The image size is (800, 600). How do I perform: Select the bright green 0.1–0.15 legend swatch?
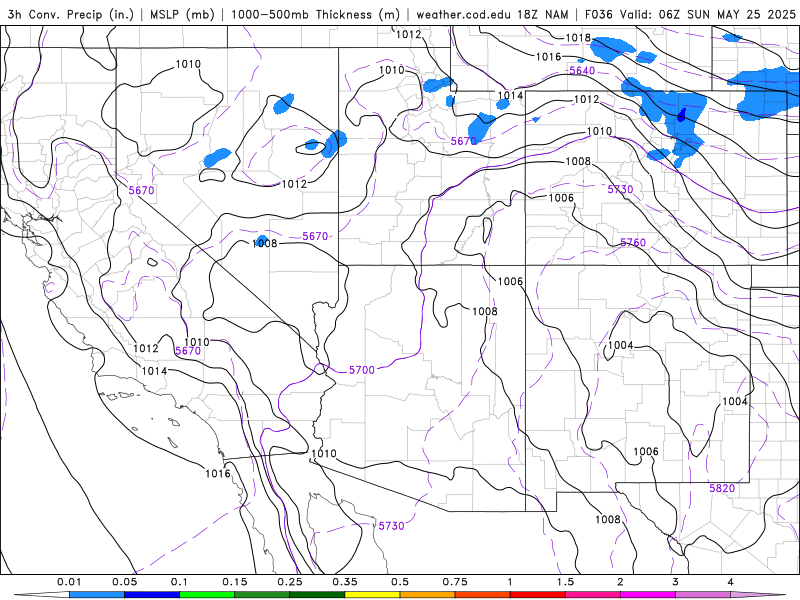[207, 595]
